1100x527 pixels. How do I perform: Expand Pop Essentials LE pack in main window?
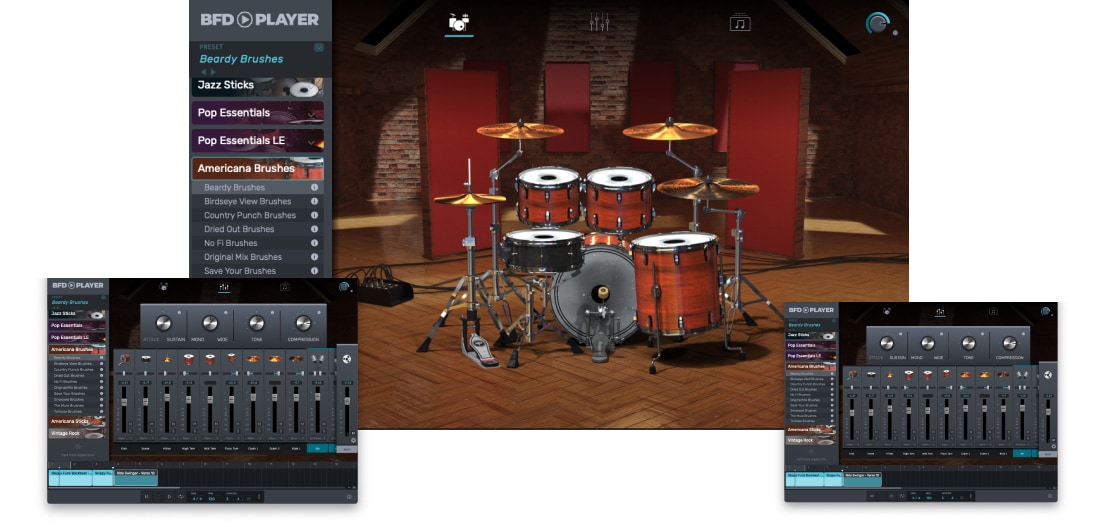(x=257, y=140)
